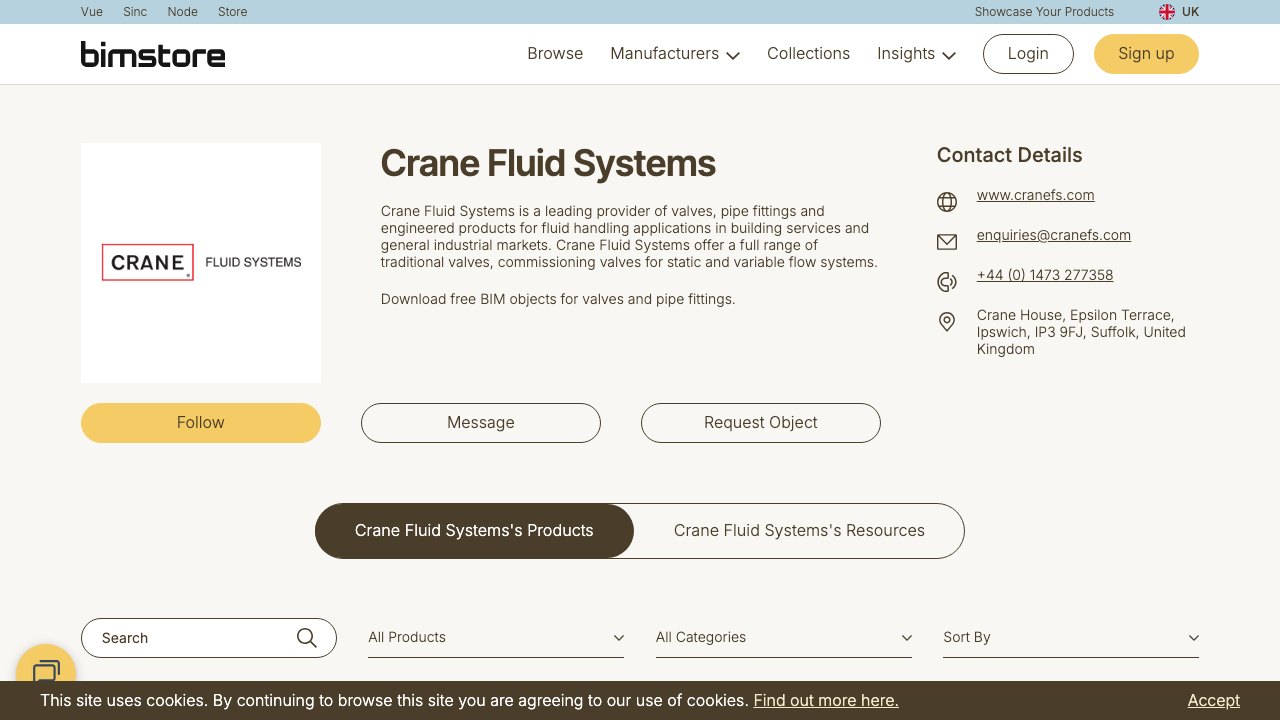This screenshot has height=720, width=1280.
Task: Click the Login button
Action: [1028, 54]
